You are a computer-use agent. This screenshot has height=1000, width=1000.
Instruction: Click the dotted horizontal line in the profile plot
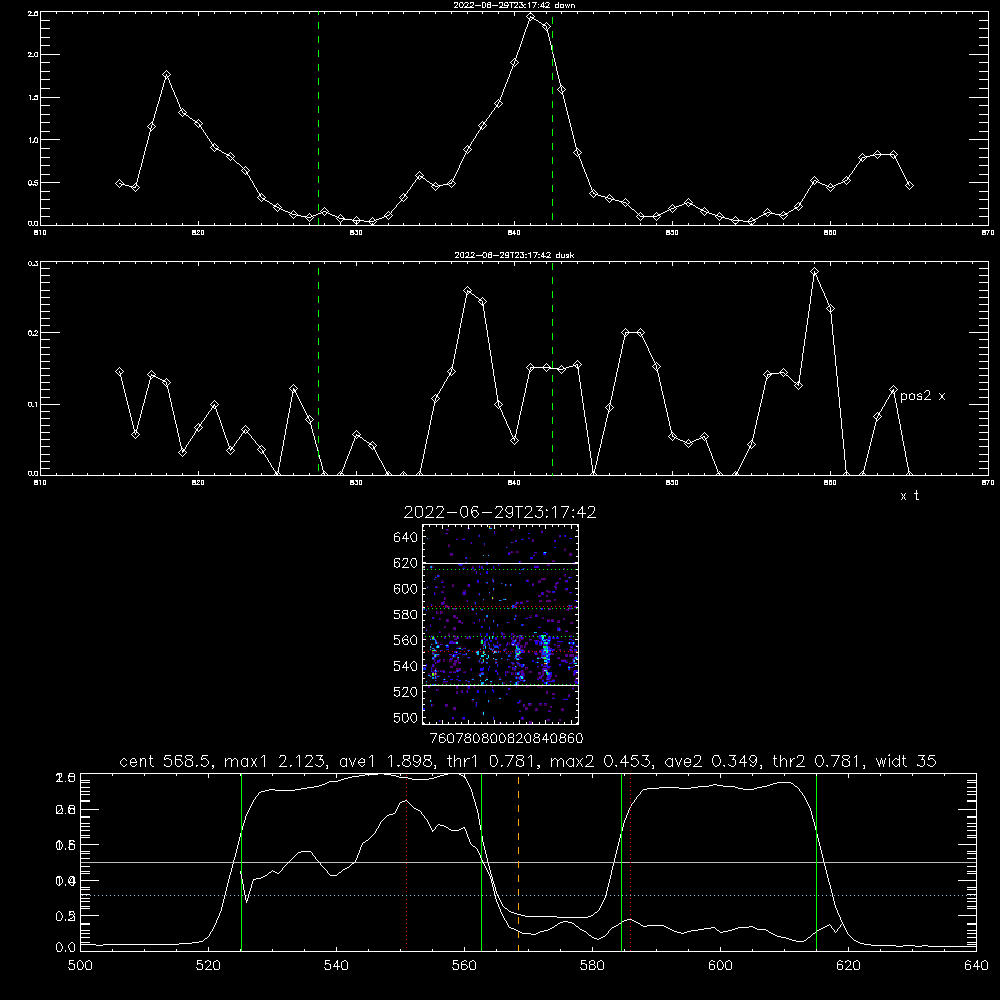click(529, 895)
